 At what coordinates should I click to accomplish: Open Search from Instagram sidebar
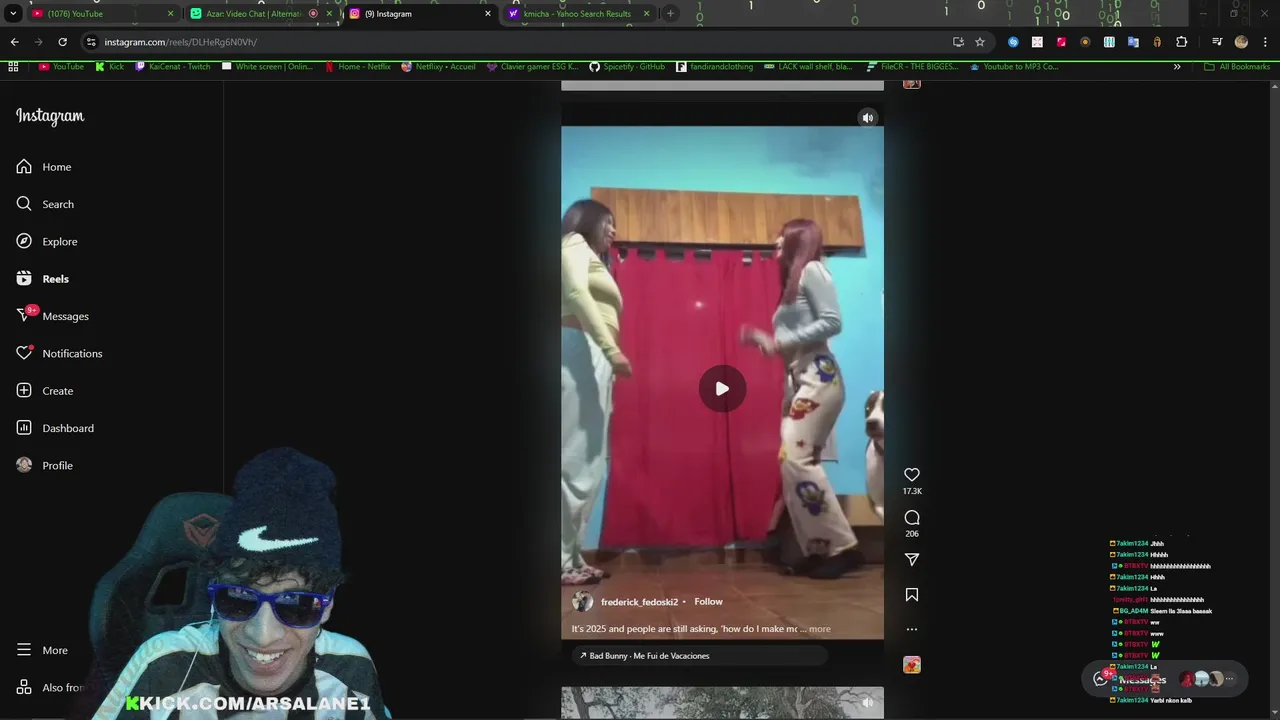[x=45, y=204]
